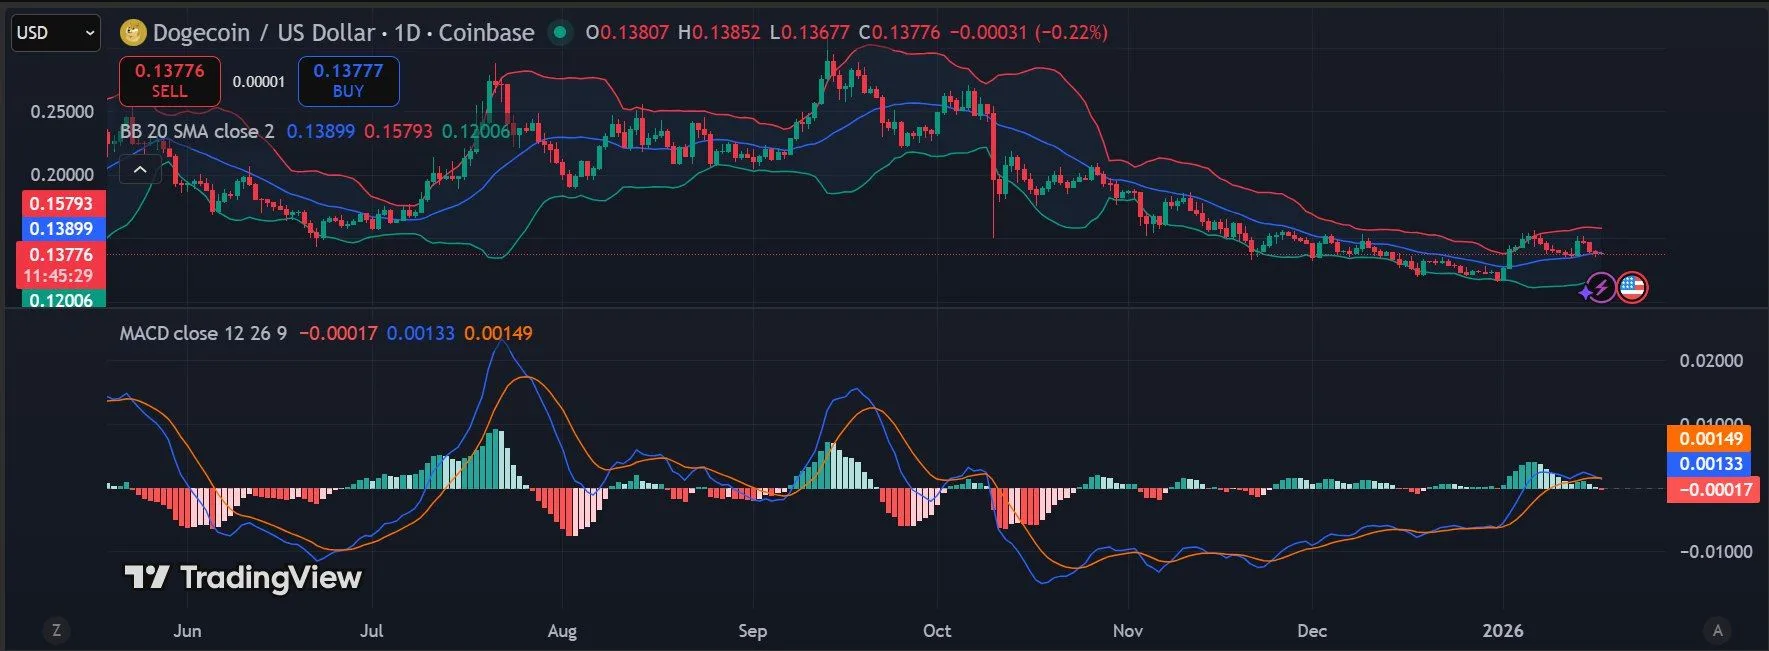Toggle auto scale with the A button
1769x651 pixels.
(x=1717, y=630)
